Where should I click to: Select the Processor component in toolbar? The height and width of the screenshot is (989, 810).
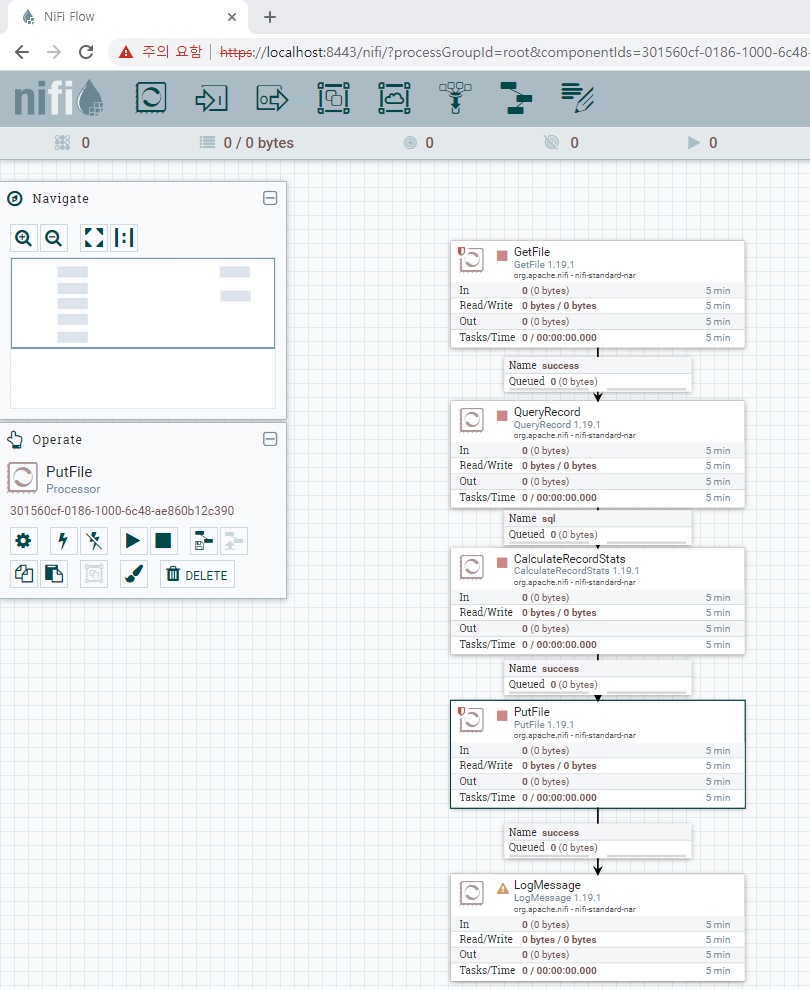coord(151,98)
